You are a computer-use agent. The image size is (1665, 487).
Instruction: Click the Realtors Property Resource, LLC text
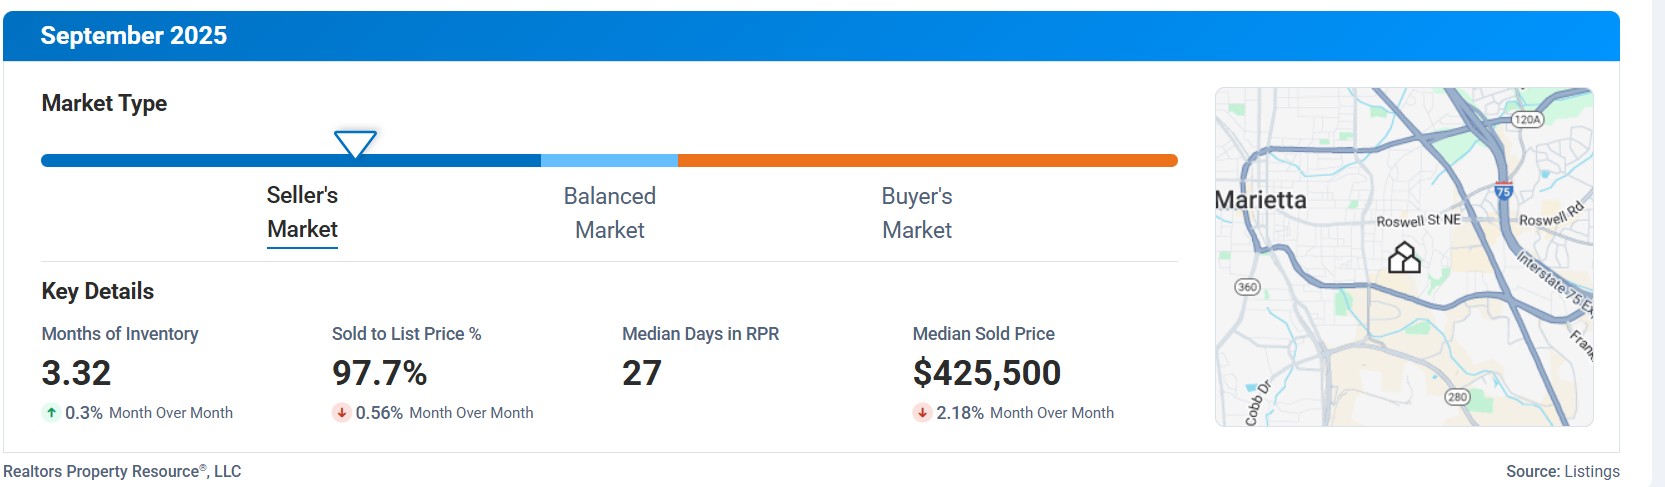[x=122, y=471]
